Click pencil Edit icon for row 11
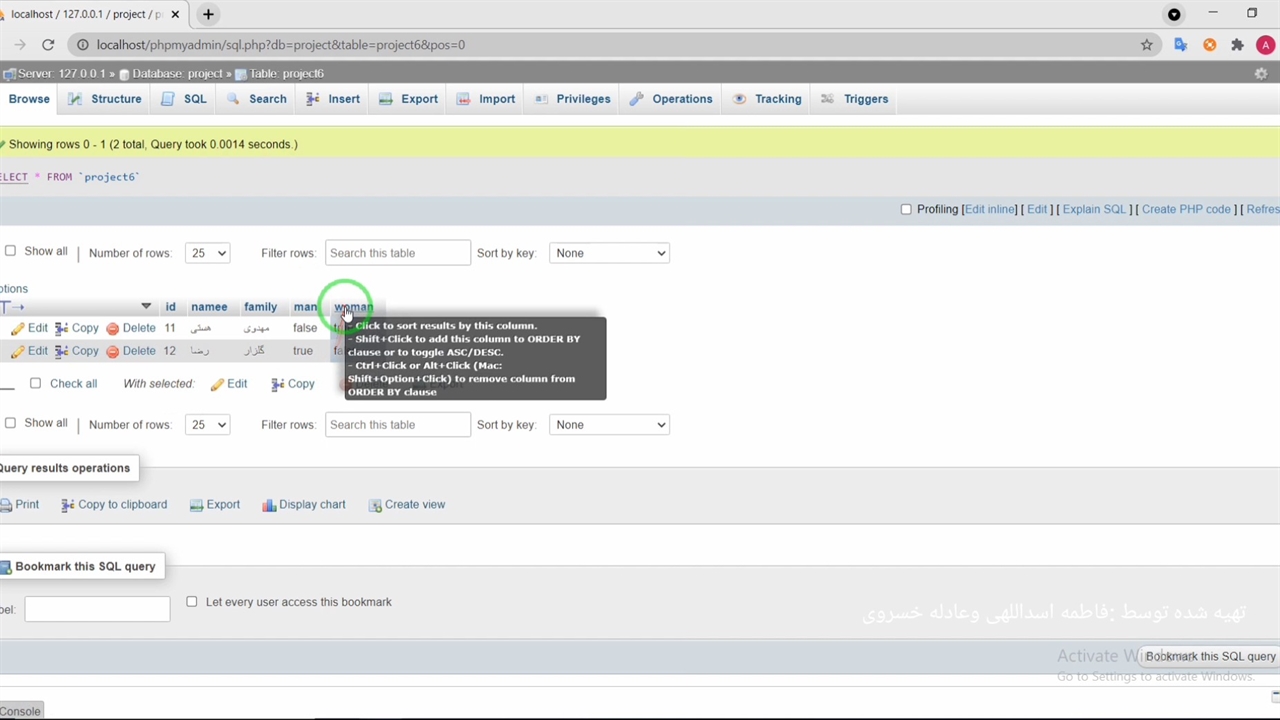The image size is (1280, 720). 18,328
